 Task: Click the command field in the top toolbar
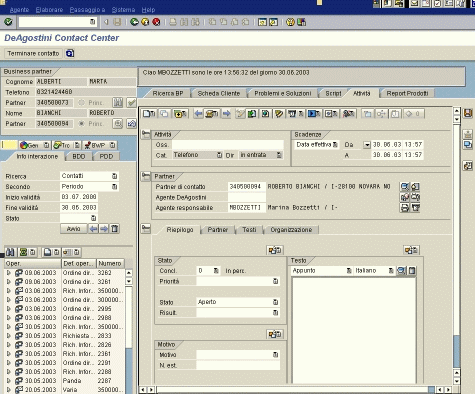click(57, 22)
